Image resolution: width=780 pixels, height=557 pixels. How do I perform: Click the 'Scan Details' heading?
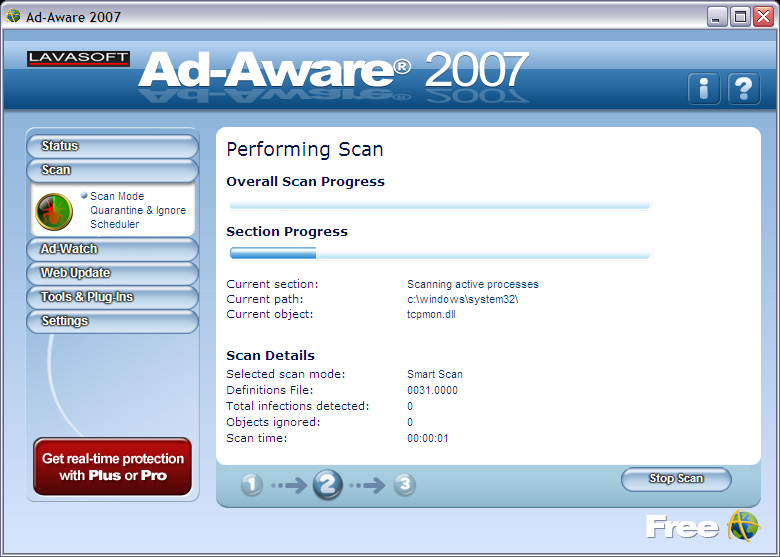click(270, 356)
